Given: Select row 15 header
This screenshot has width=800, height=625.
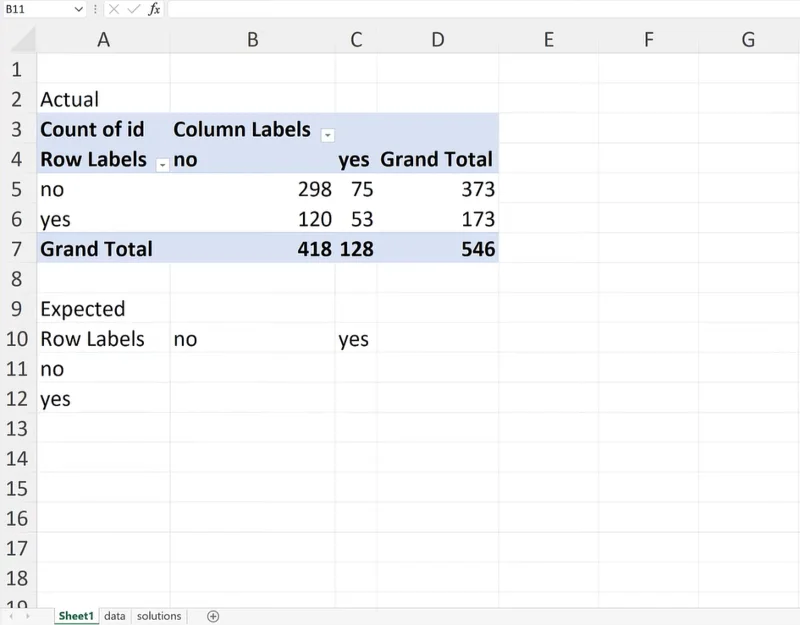Looking at the screenshot, I should tap(17, 489).
